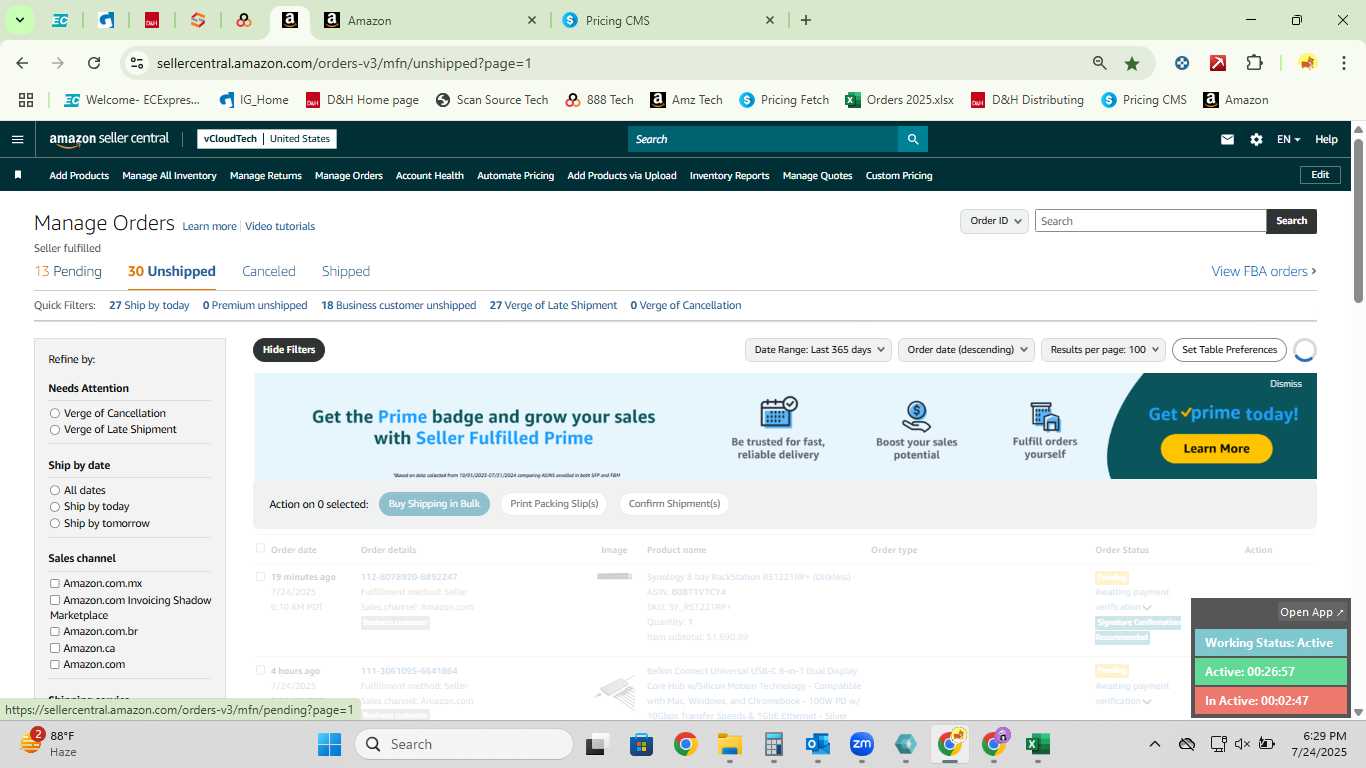Open the new tab plus button
The width and height of the screenshot is (1366, 768).
(x=806, y=20)
